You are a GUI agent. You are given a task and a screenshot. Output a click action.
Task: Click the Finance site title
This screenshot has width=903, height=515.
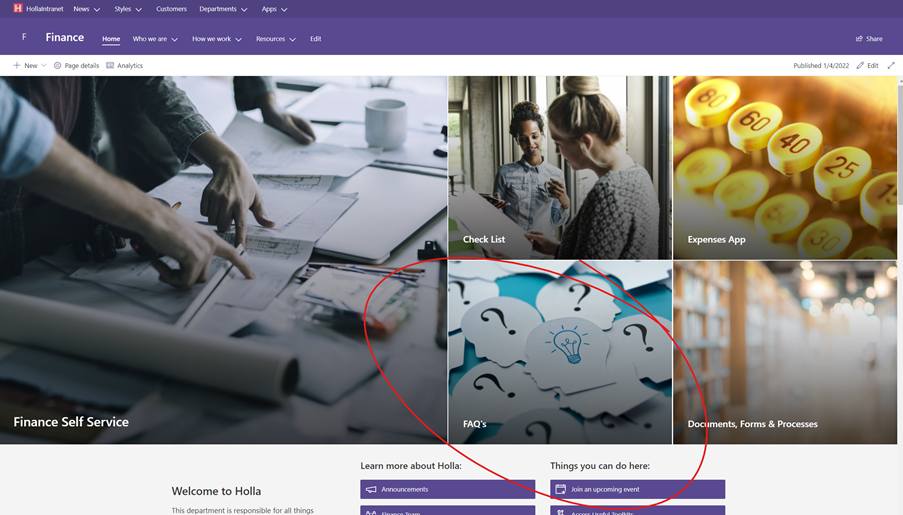point(64,37)
